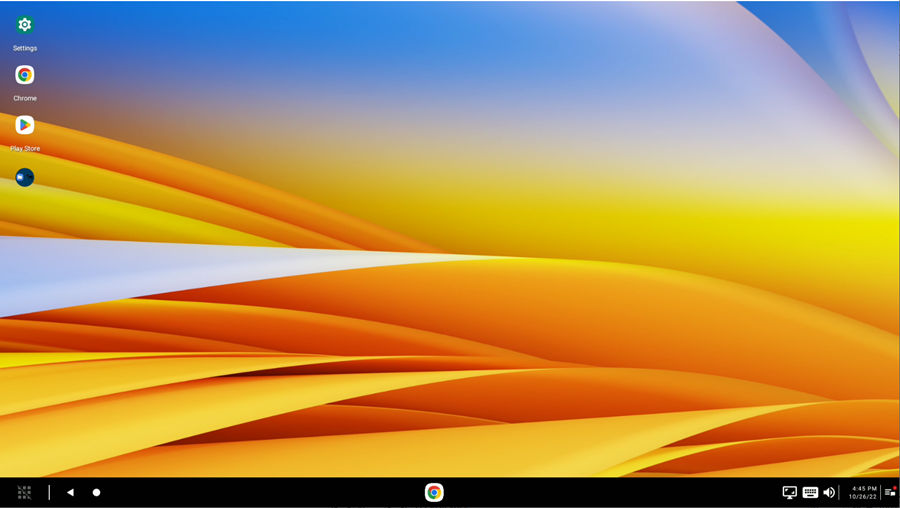This screenshot has width=900, height=508.
Task: Open the Settings app from the desktop
Action: 25,25
